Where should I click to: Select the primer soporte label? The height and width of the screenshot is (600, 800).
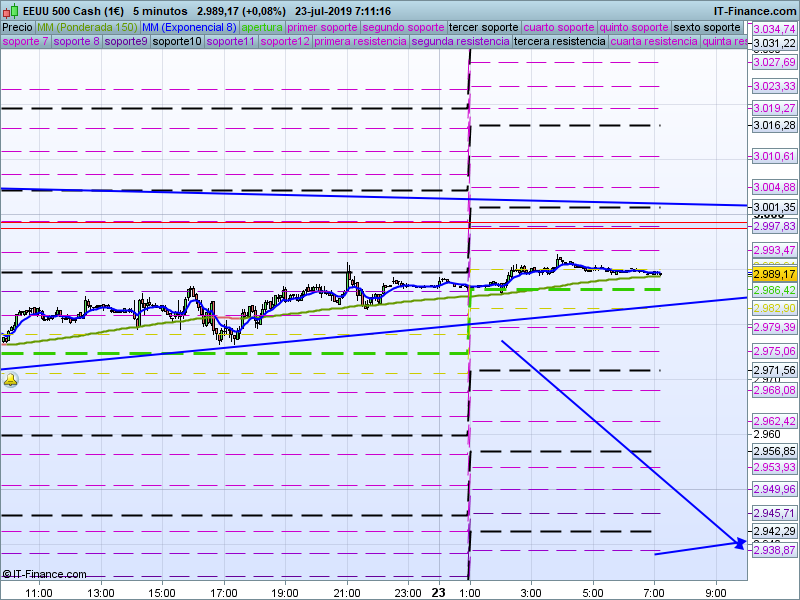pos(321,27)
